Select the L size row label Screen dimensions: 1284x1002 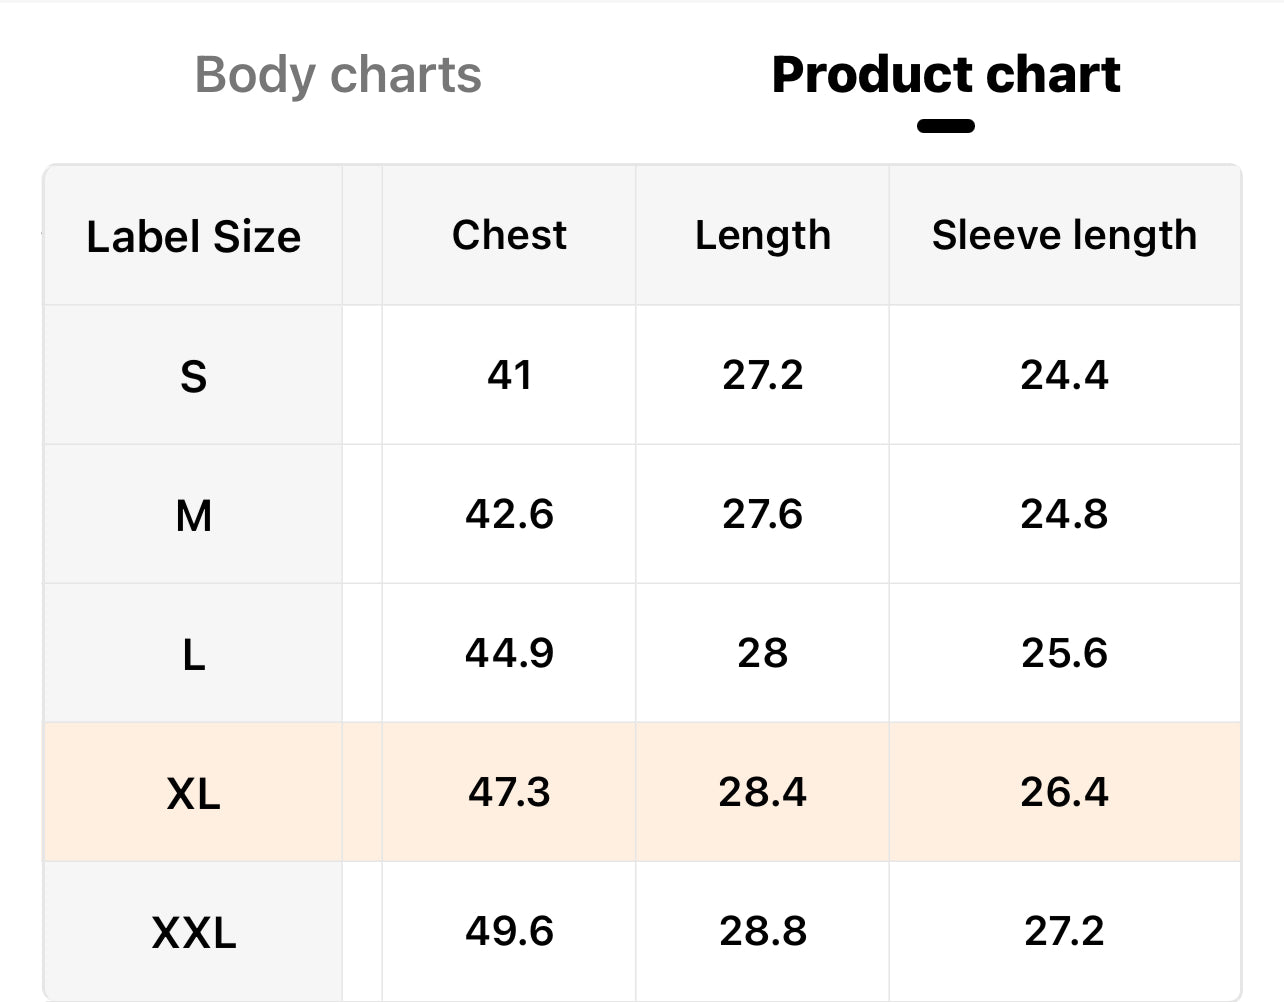193,655
